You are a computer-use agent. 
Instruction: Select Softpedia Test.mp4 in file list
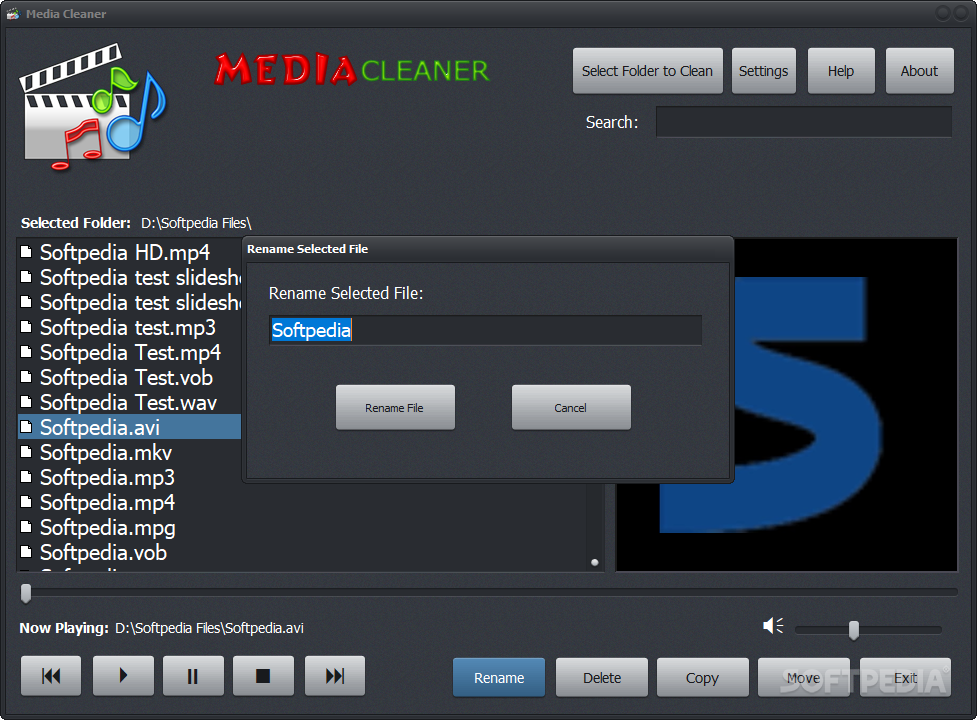[x=130, y=352]
